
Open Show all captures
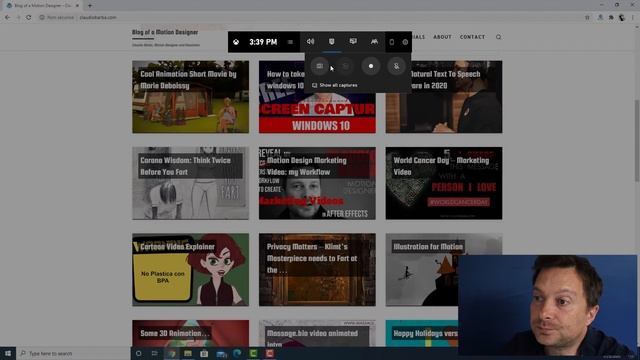[x=335, y=85]
